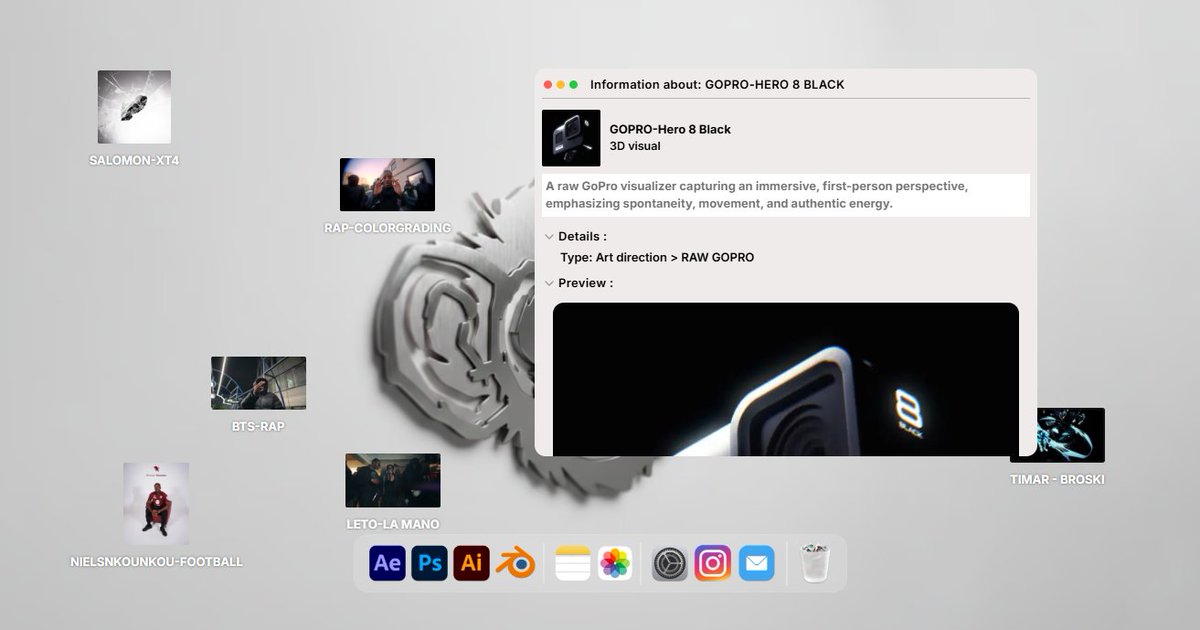Open SALOMON-XT4 desktop thumbnail

pyautogui.click(x=134, y=107)
